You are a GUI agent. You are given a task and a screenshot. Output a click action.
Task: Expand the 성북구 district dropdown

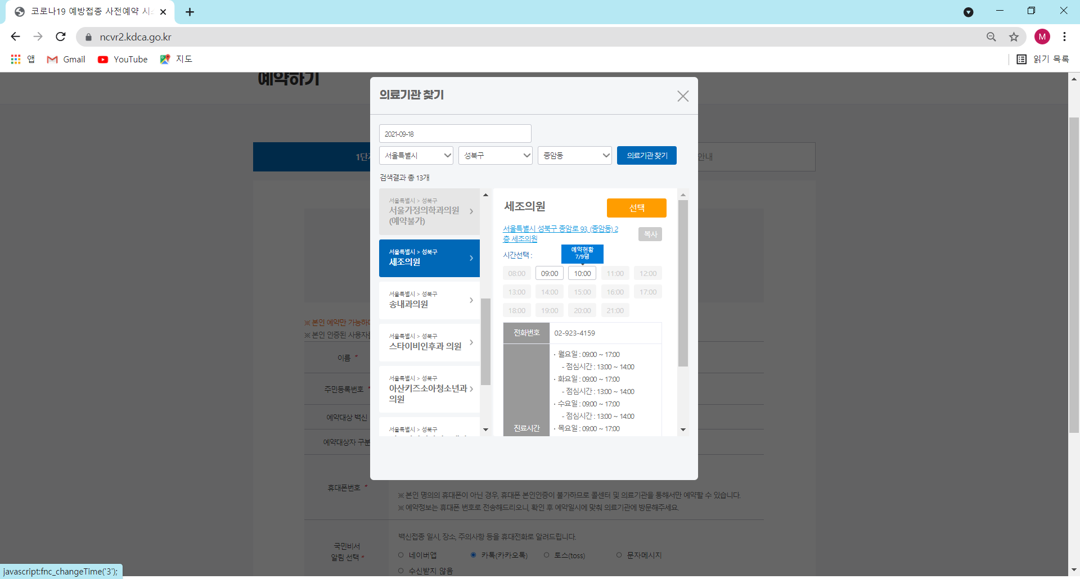coord(495,156)
